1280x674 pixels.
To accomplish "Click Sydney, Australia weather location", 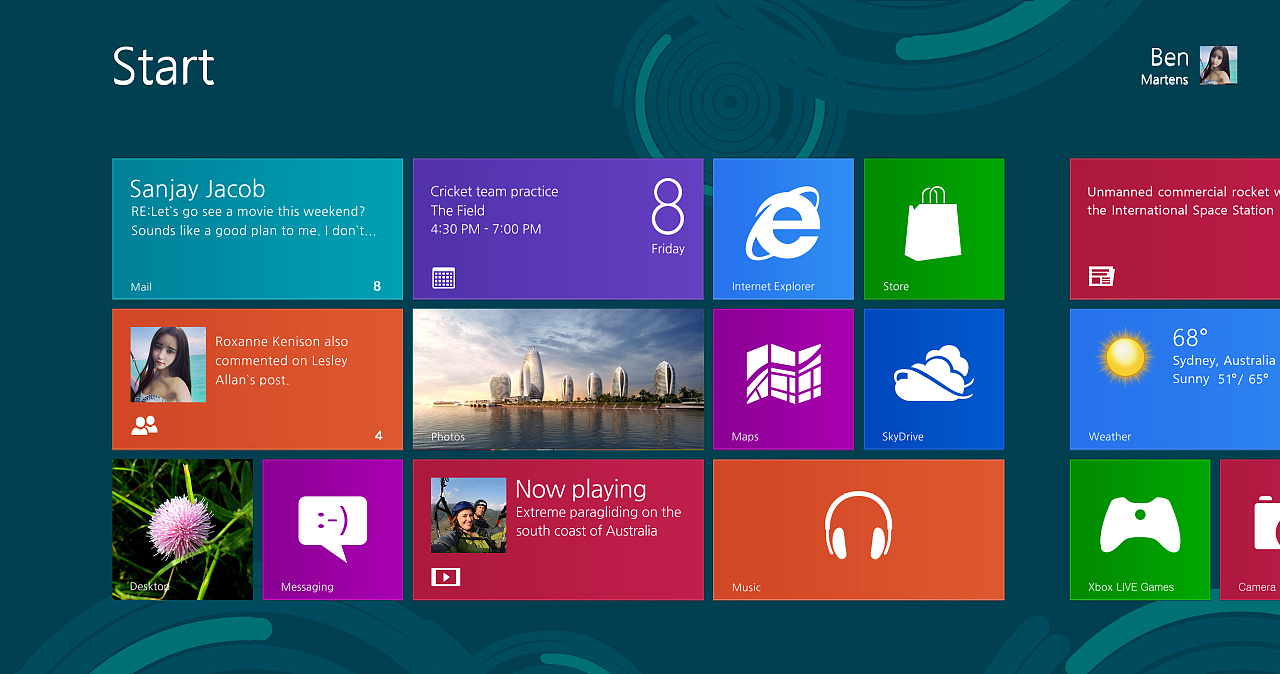I will tap(1224, 360).
